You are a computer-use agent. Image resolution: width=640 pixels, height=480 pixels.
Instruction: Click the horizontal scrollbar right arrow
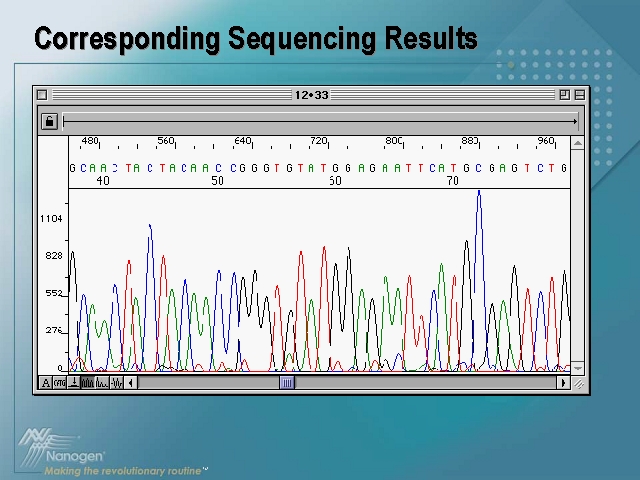point(563,382)
